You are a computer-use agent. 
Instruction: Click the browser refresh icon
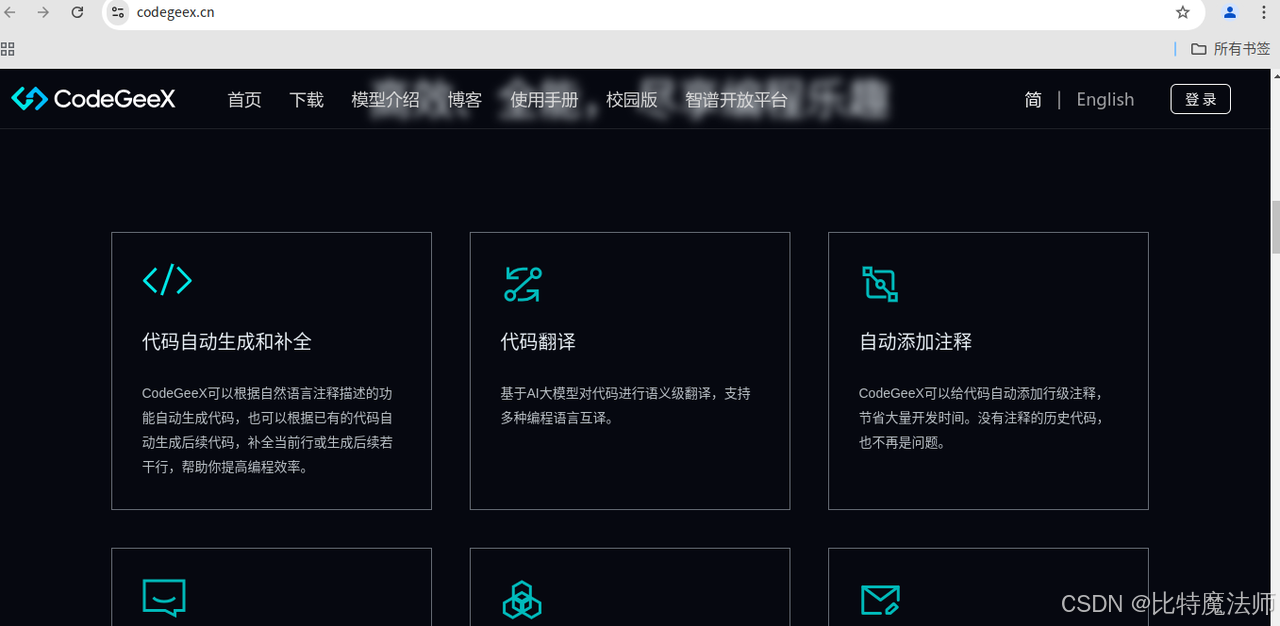[77, 14]
